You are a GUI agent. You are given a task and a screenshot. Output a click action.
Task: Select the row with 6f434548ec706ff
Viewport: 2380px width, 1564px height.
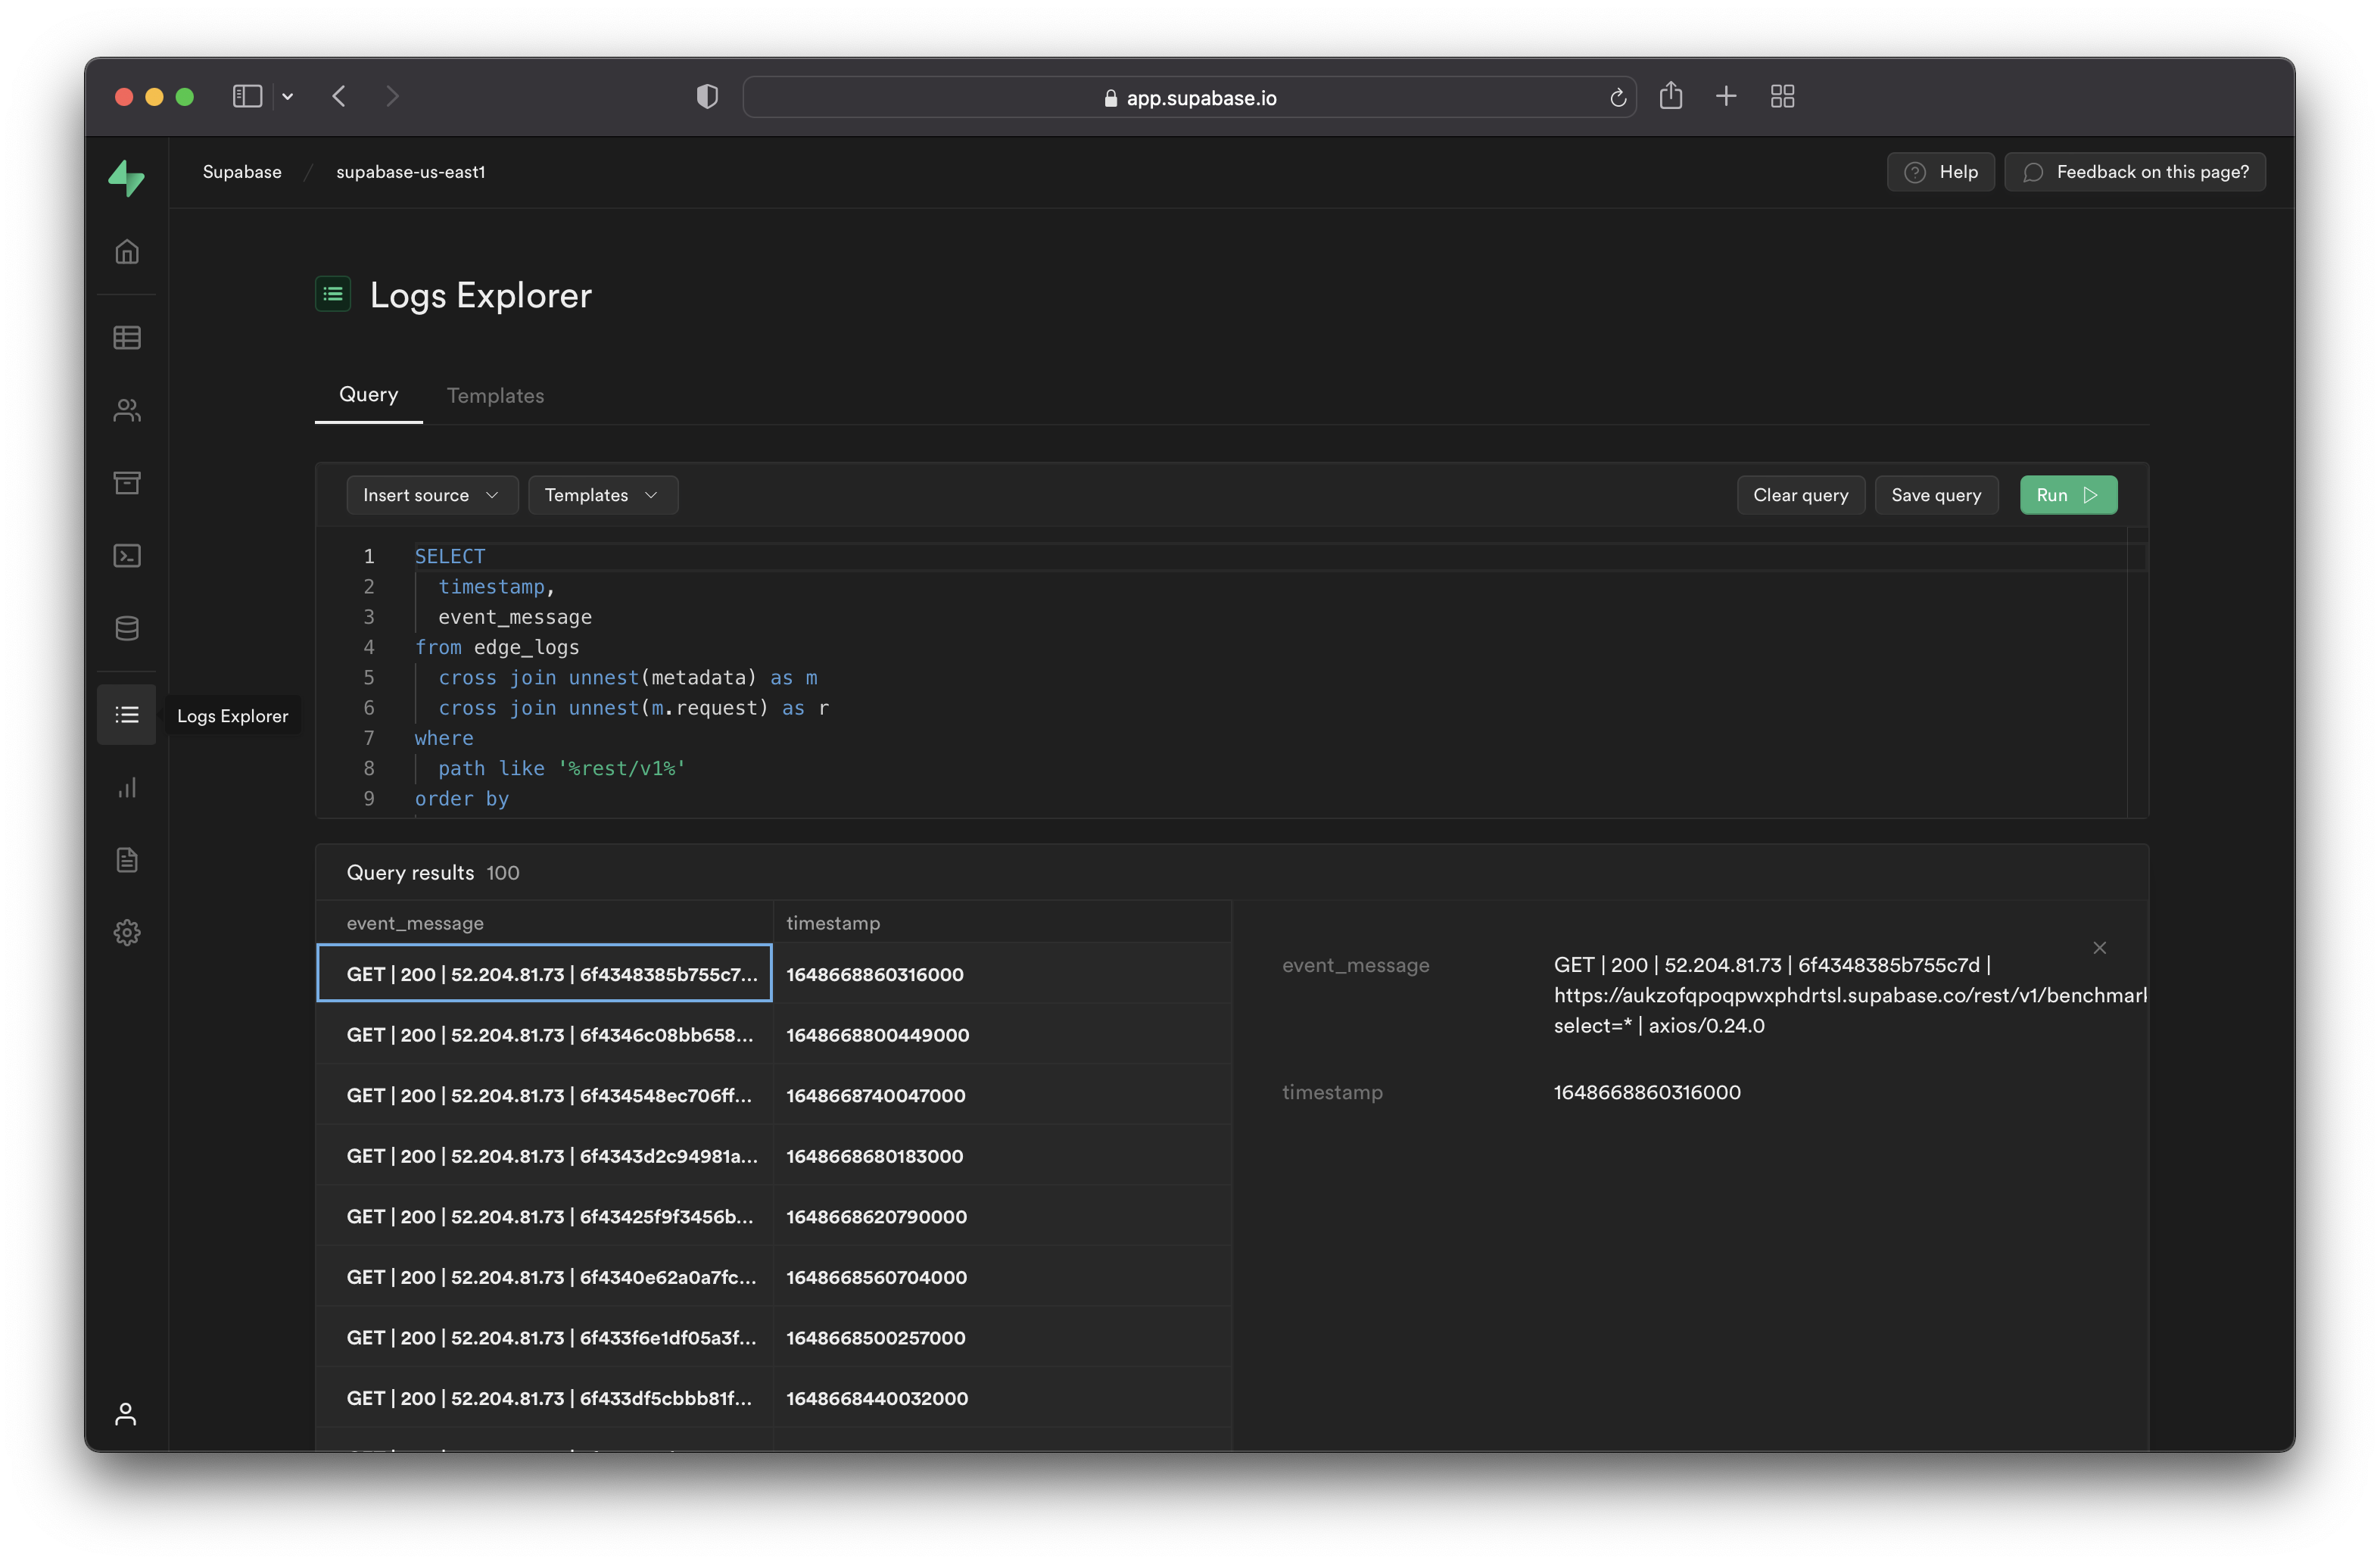[544, 1095]
